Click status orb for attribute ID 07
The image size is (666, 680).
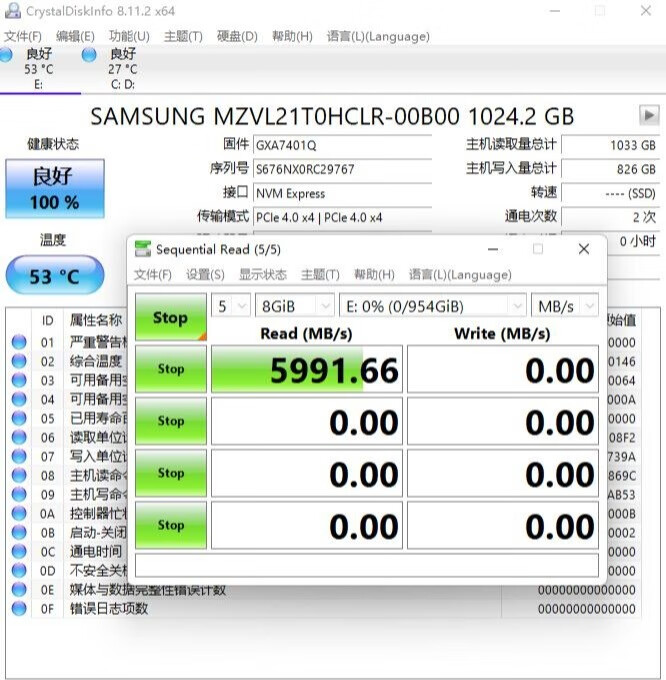19,457
